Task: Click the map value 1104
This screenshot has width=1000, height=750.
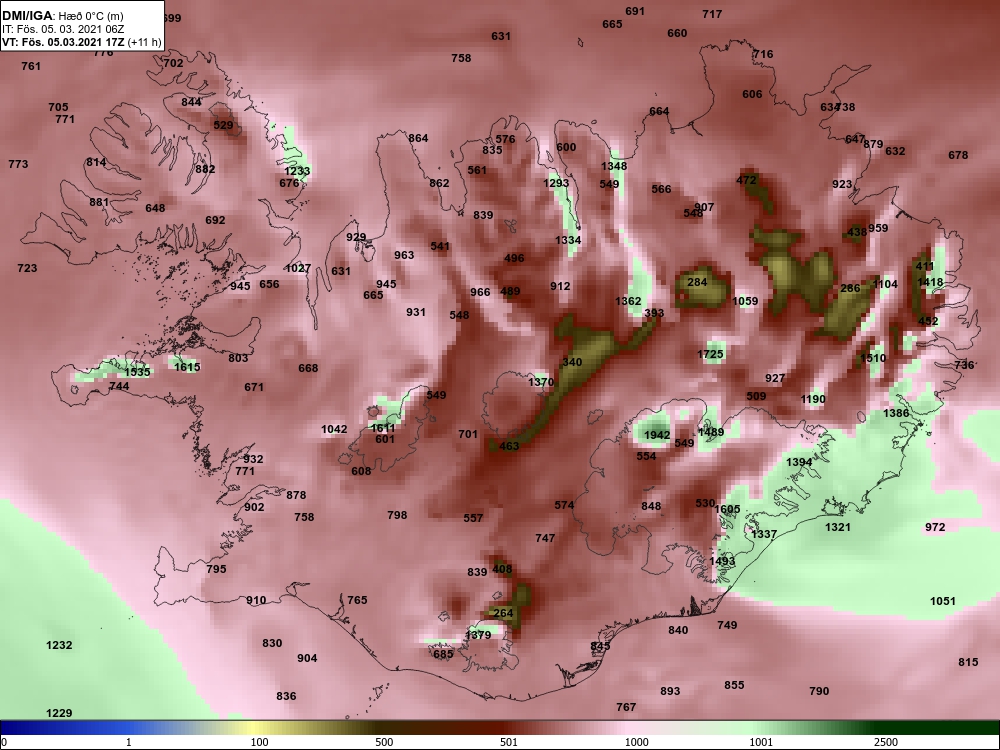Action: pos(885,284)
